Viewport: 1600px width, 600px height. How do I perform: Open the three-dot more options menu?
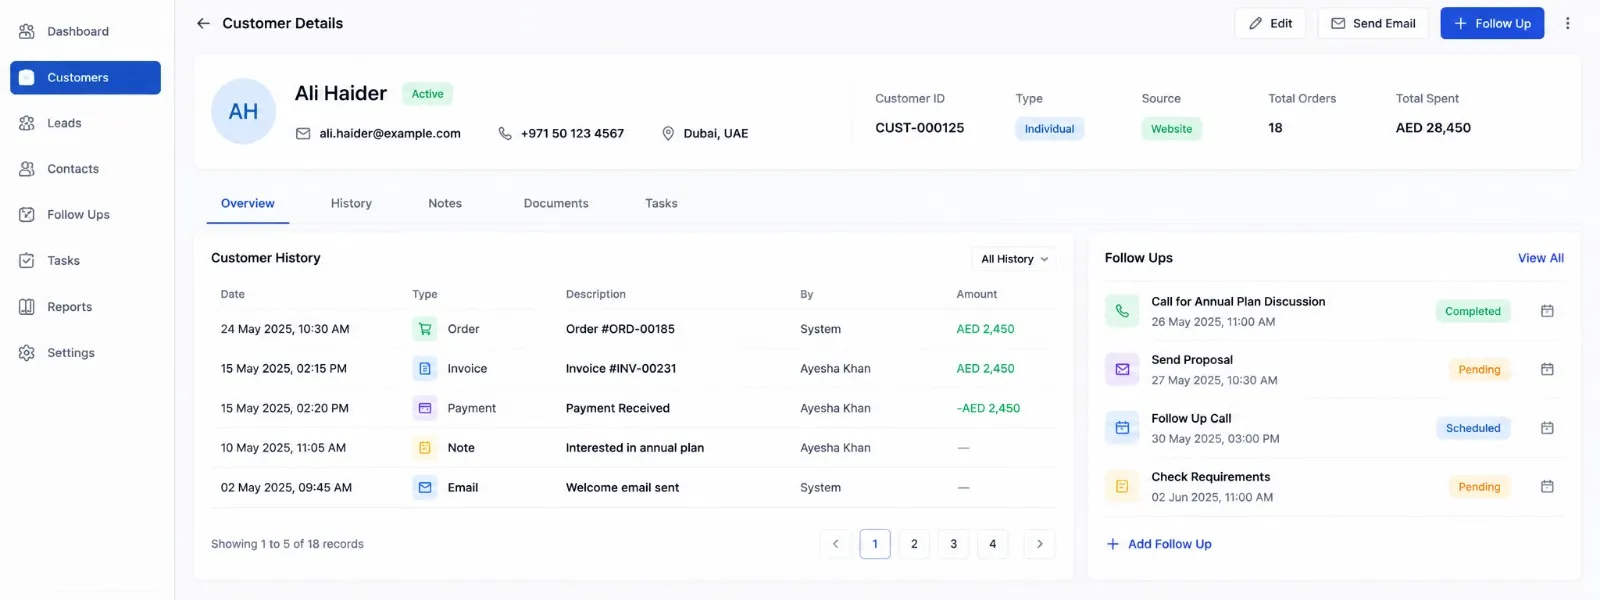pyautogui.click(x=1567, y=23)
